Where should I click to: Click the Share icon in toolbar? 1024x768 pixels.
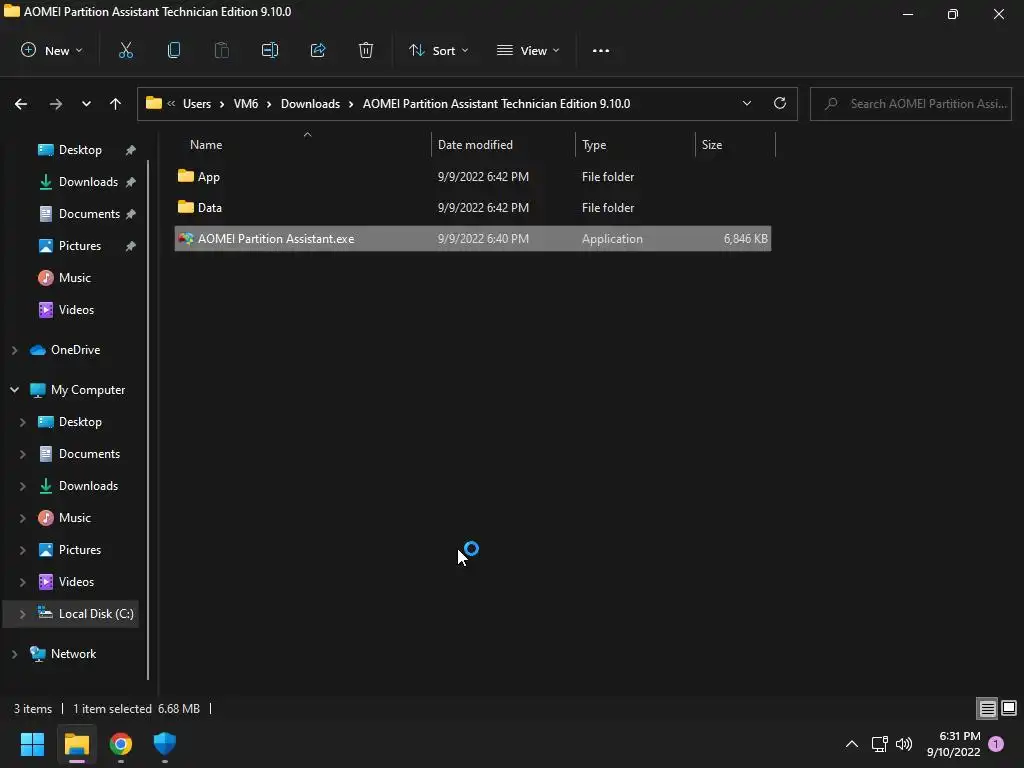[x=318, y=50]
